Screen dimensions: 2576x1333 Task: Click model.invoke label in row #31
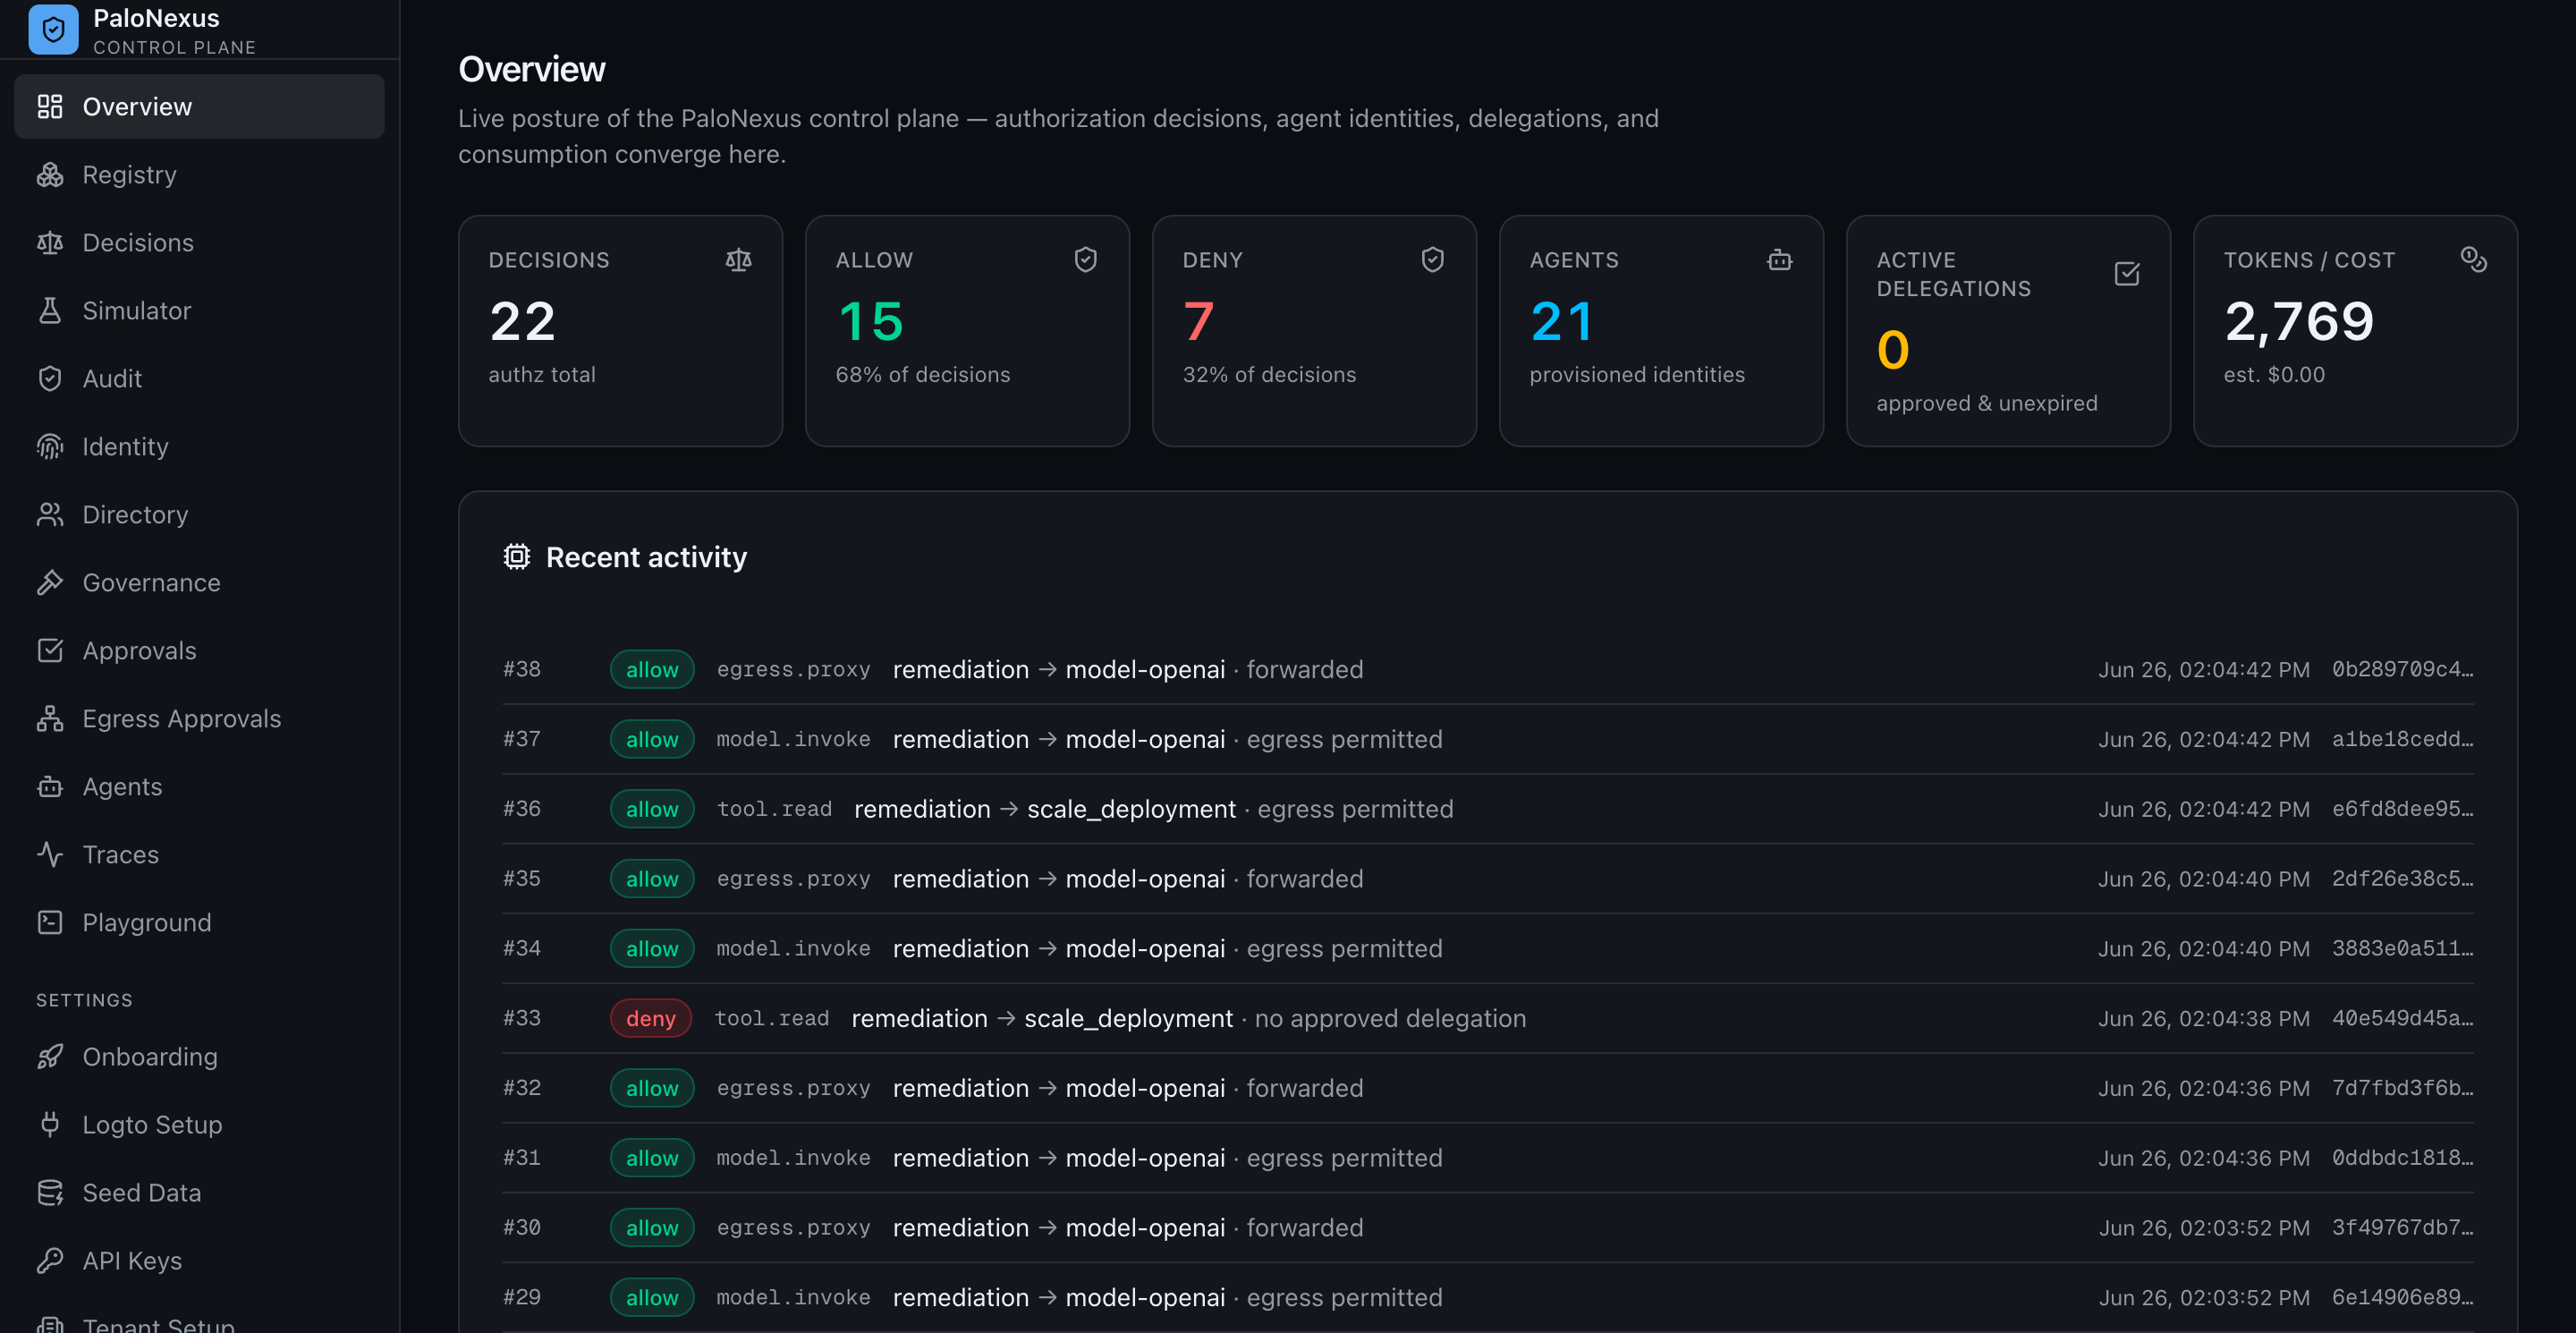(794, 1158)
